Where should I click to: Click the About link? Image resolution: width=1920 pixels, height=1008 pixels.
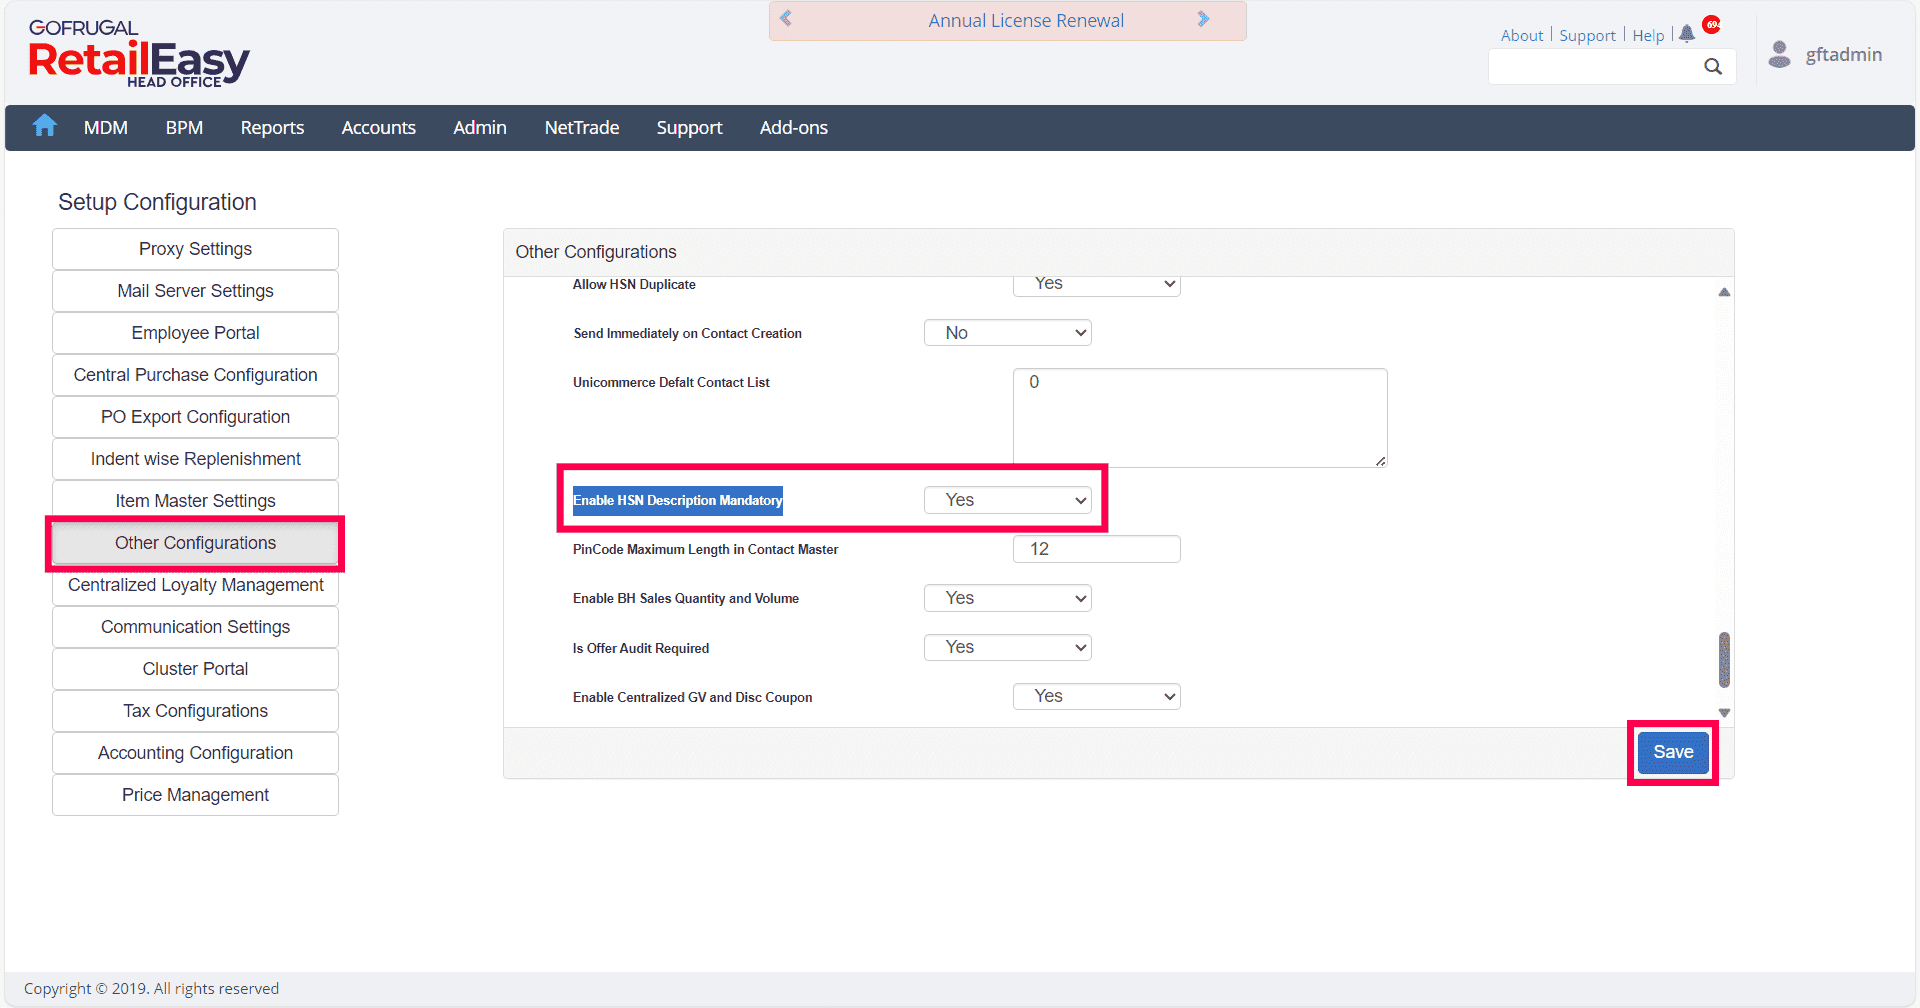(x=1521, y=36)
